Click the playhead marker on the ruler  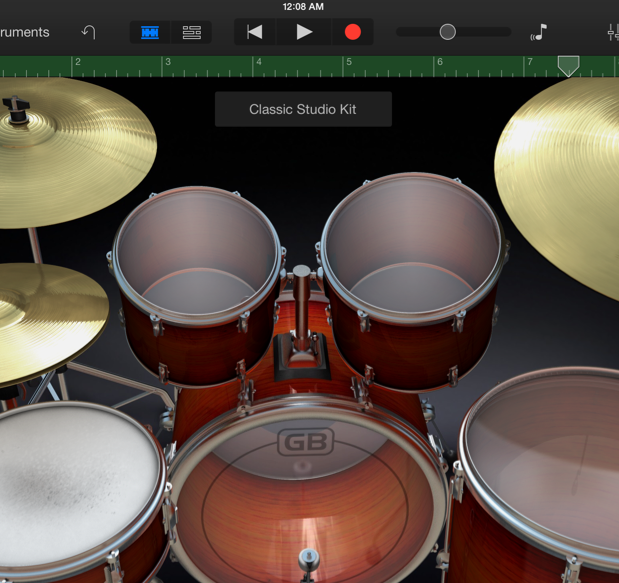click(568, 66)
